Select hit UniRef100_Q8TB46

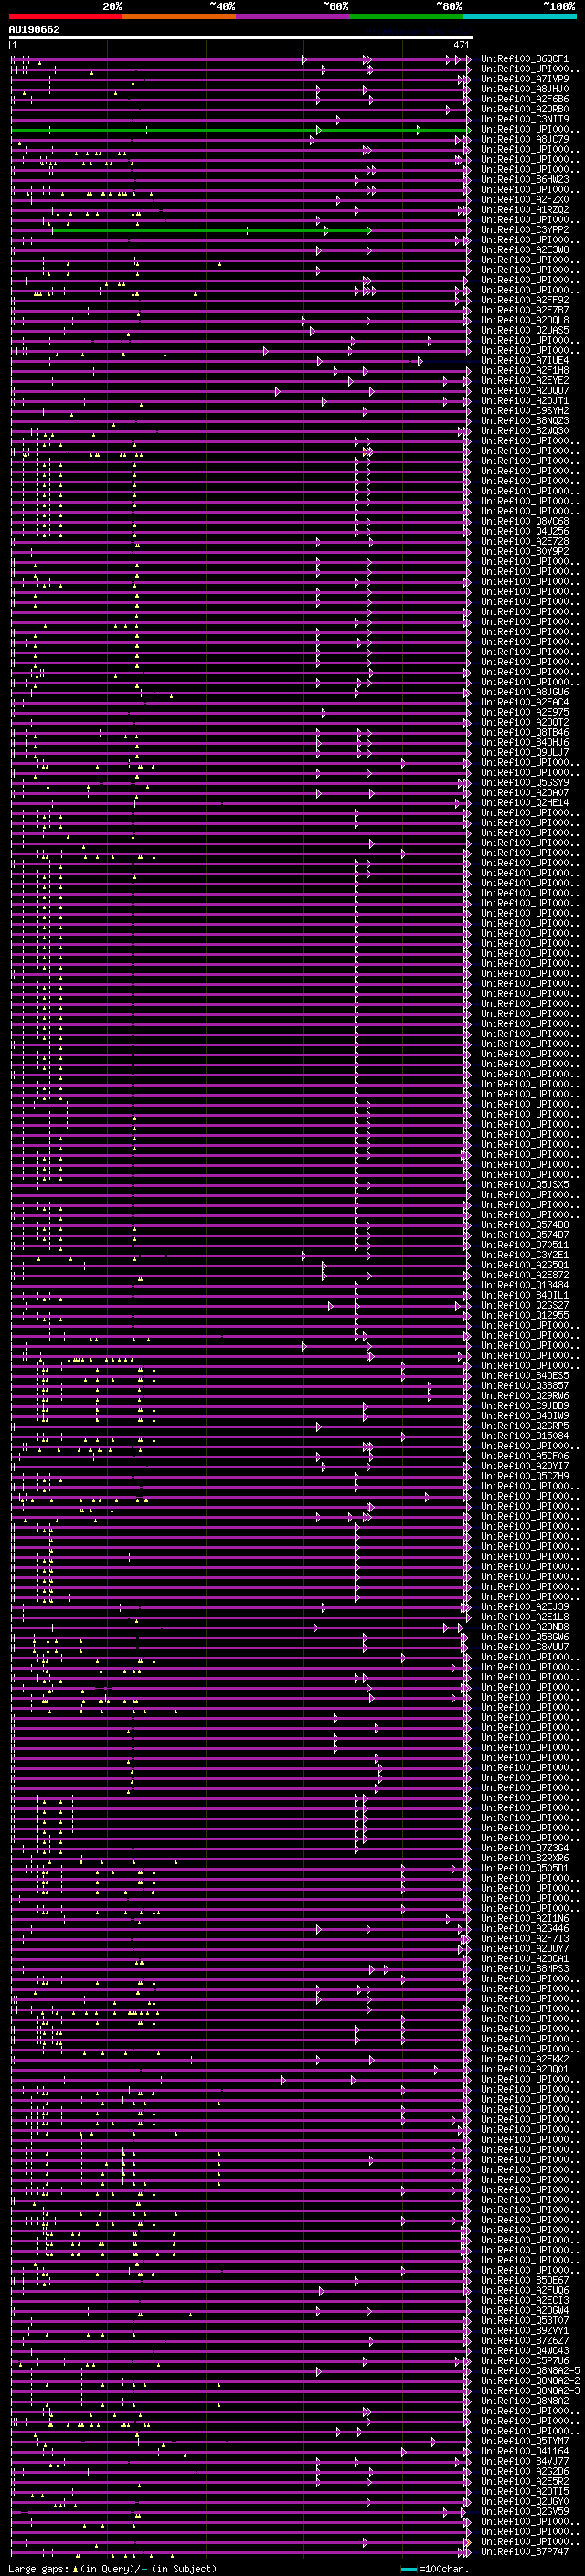pyautogui.click(x=525, y=732)
